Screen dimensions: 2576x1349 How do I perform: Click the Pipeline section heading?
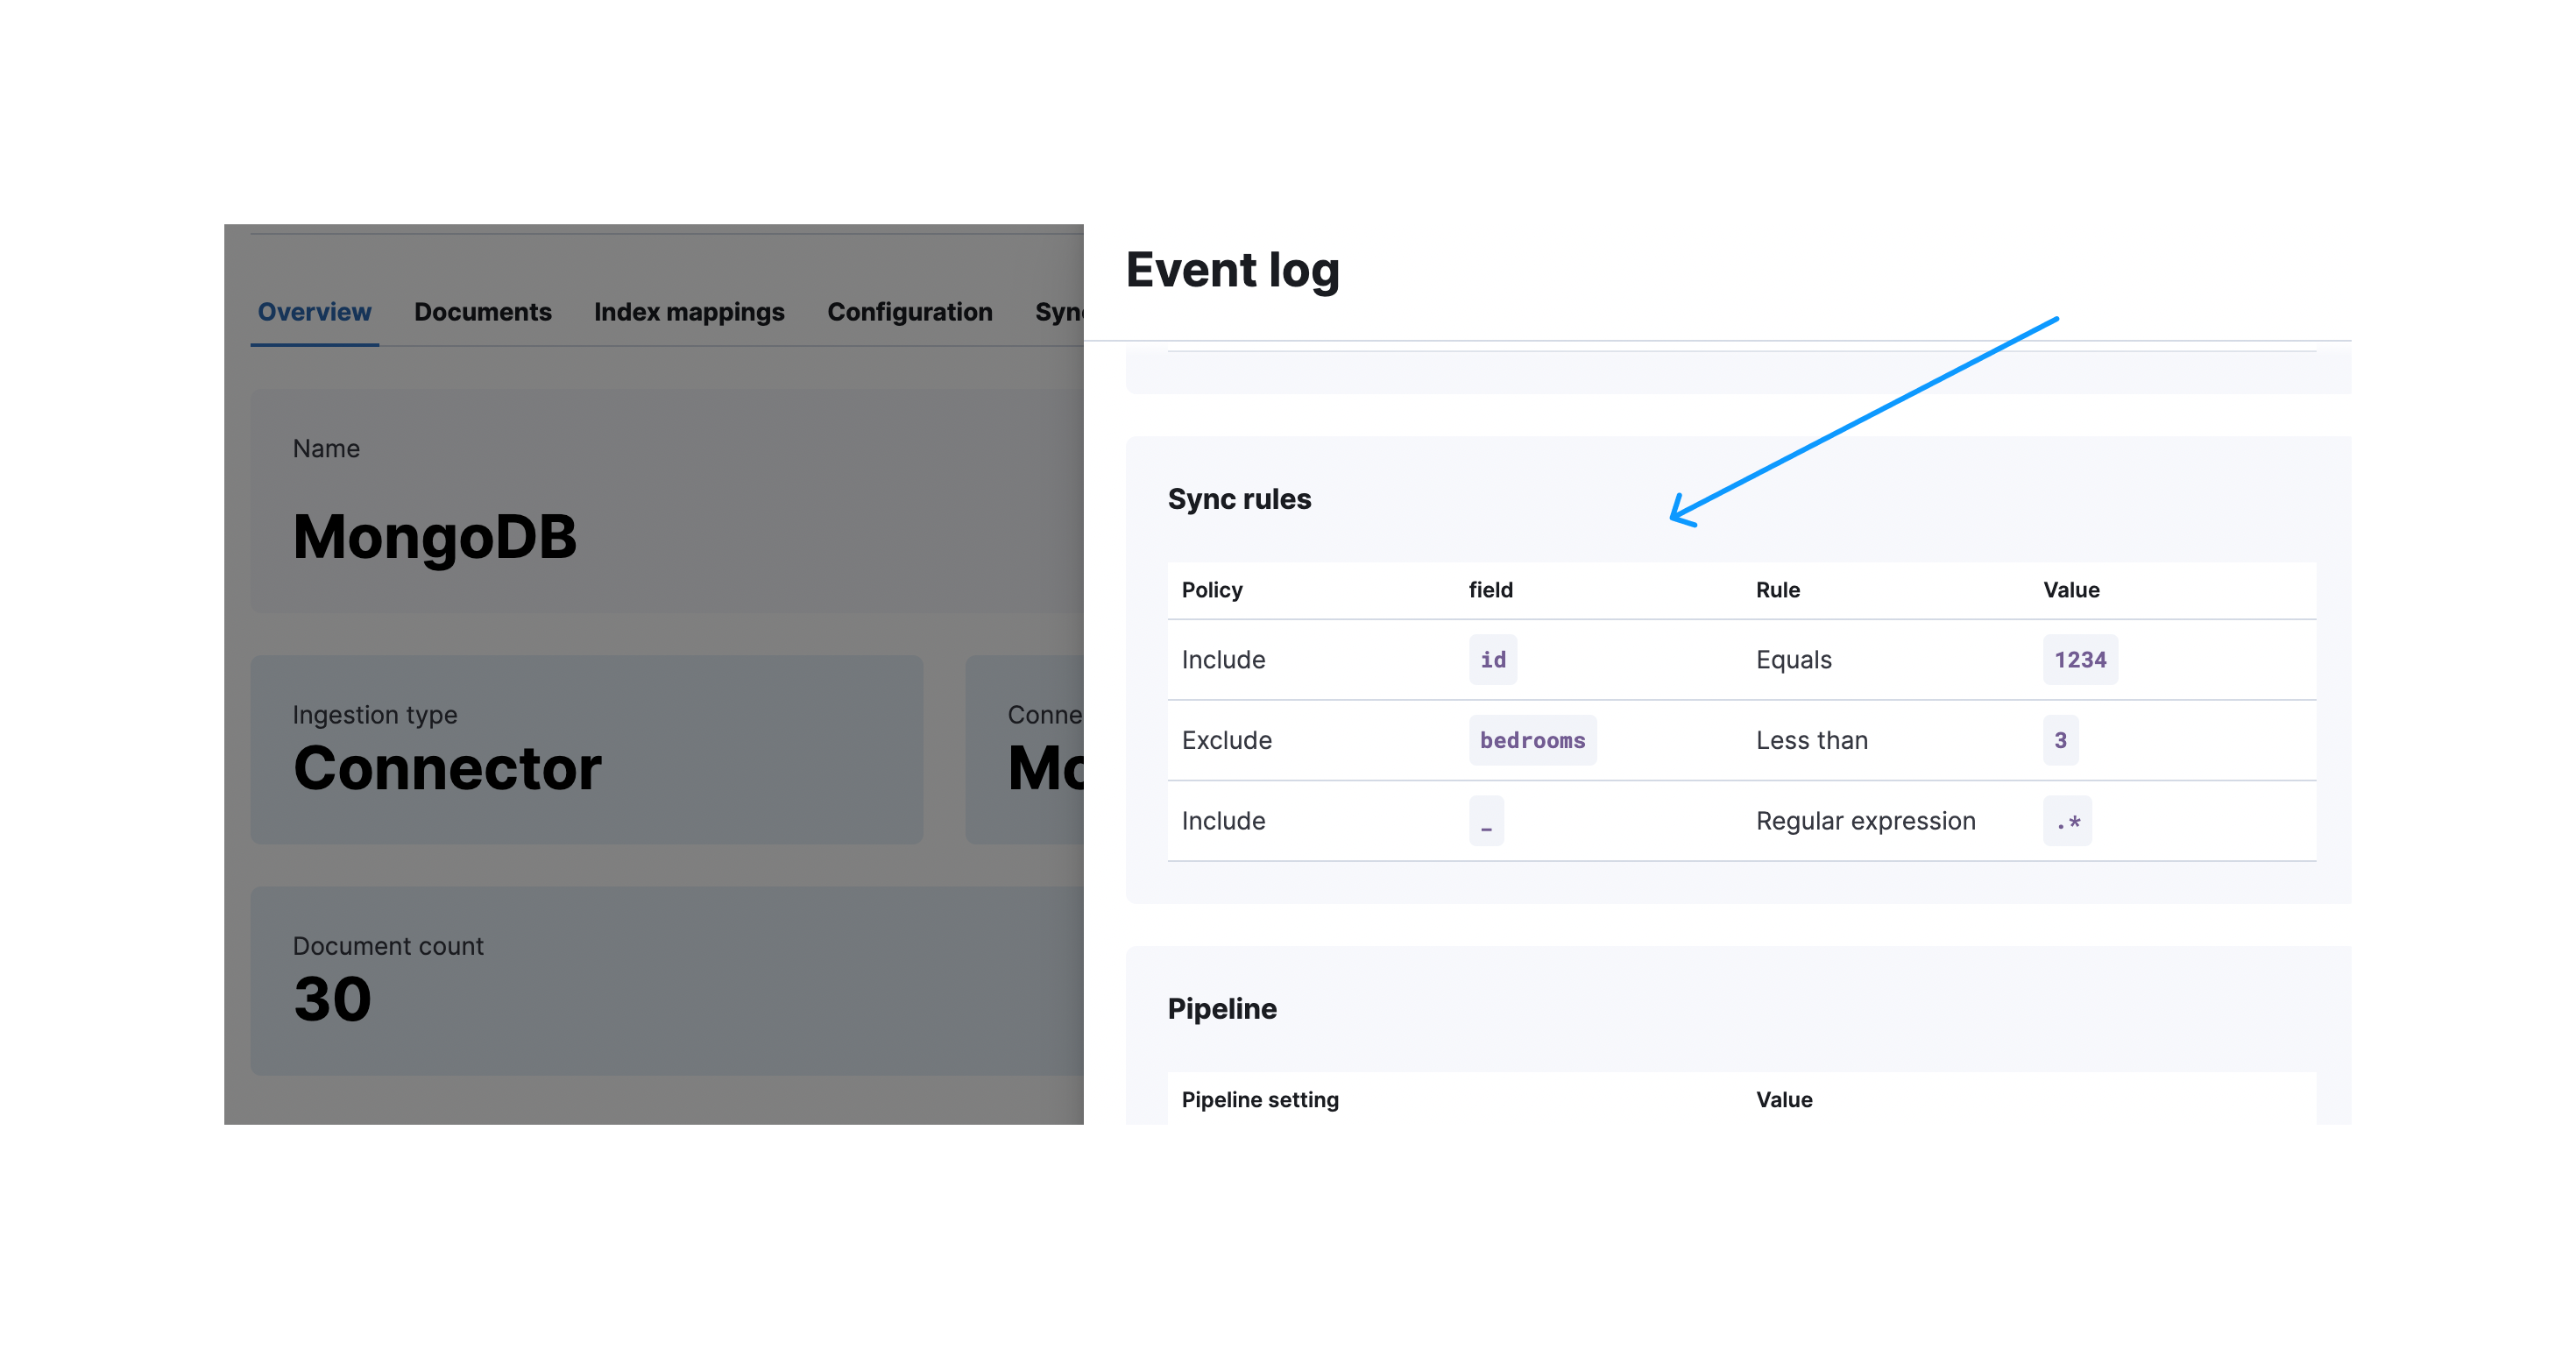tap(1223, 1009)
